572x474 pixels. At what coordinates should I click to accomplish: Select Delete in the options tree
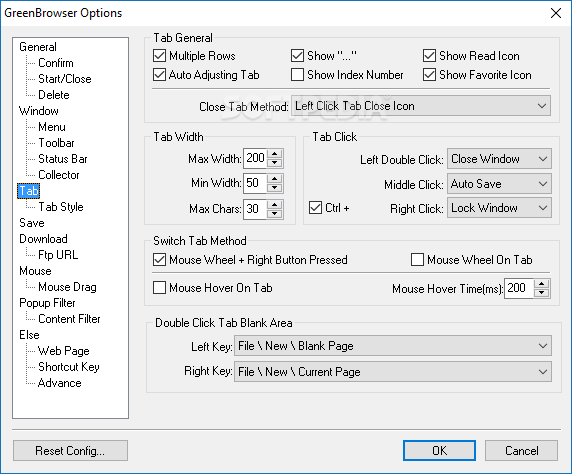pos(54,95)
